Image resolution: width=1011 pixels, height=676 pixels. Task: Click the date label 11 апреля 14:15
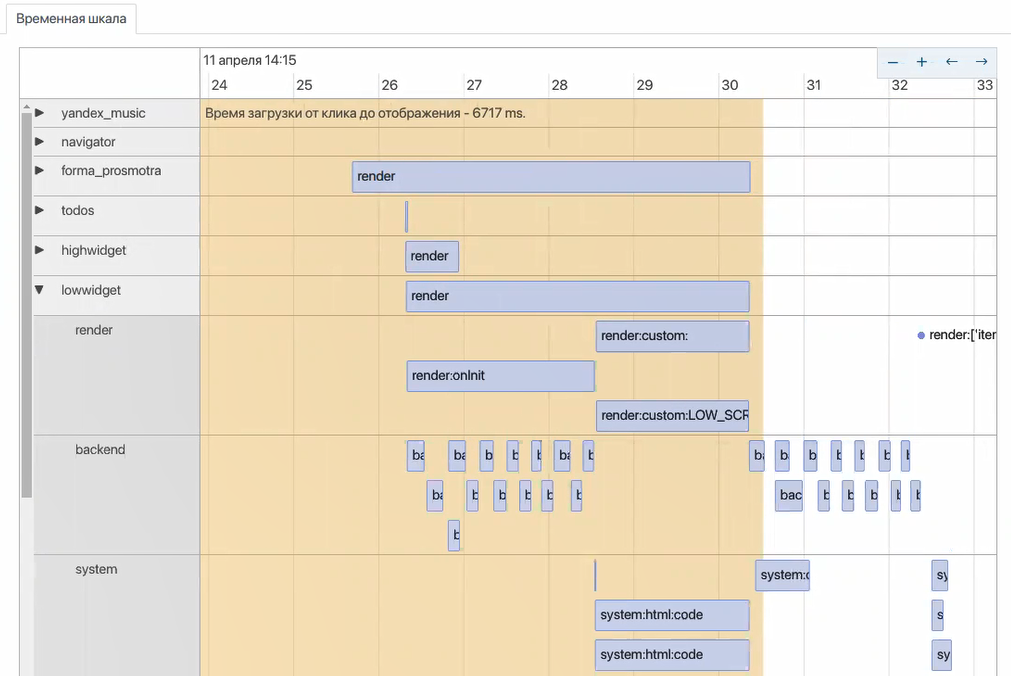pyautogui.click(x=250, y=60)
